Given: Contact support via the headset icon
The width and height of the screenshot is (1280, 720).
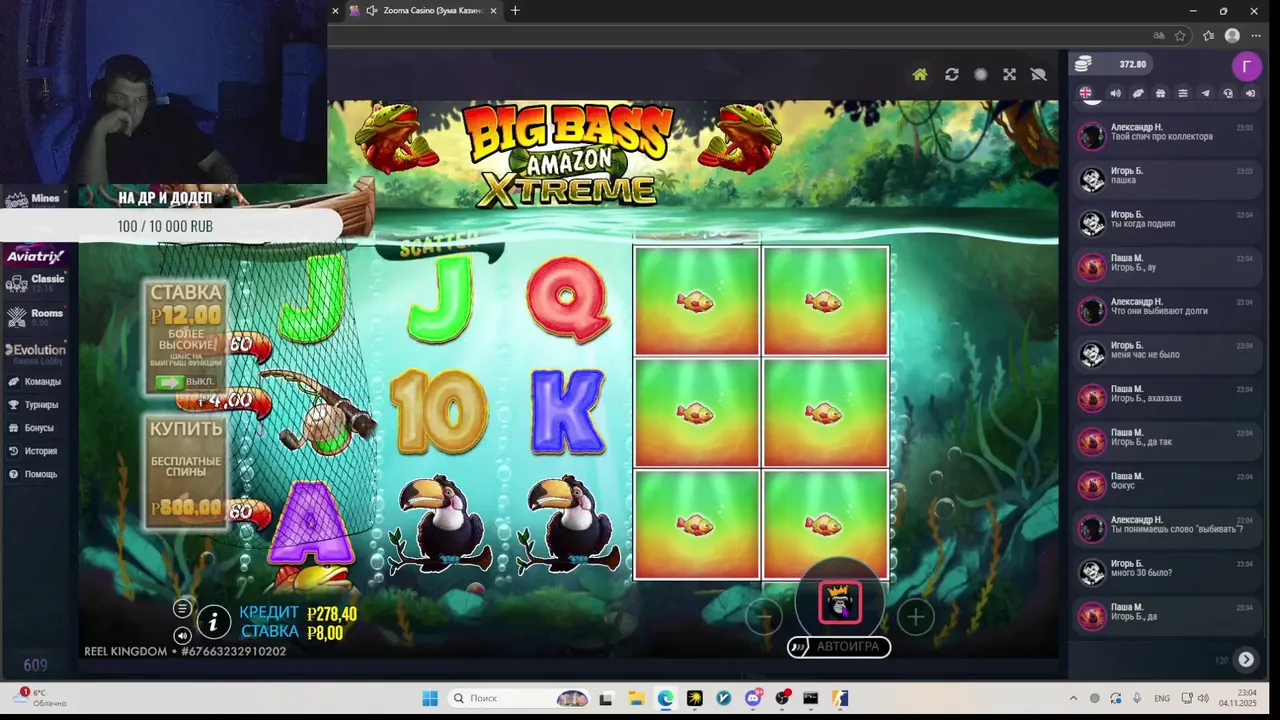Looking at the screenshot, I should (1228, 93).
